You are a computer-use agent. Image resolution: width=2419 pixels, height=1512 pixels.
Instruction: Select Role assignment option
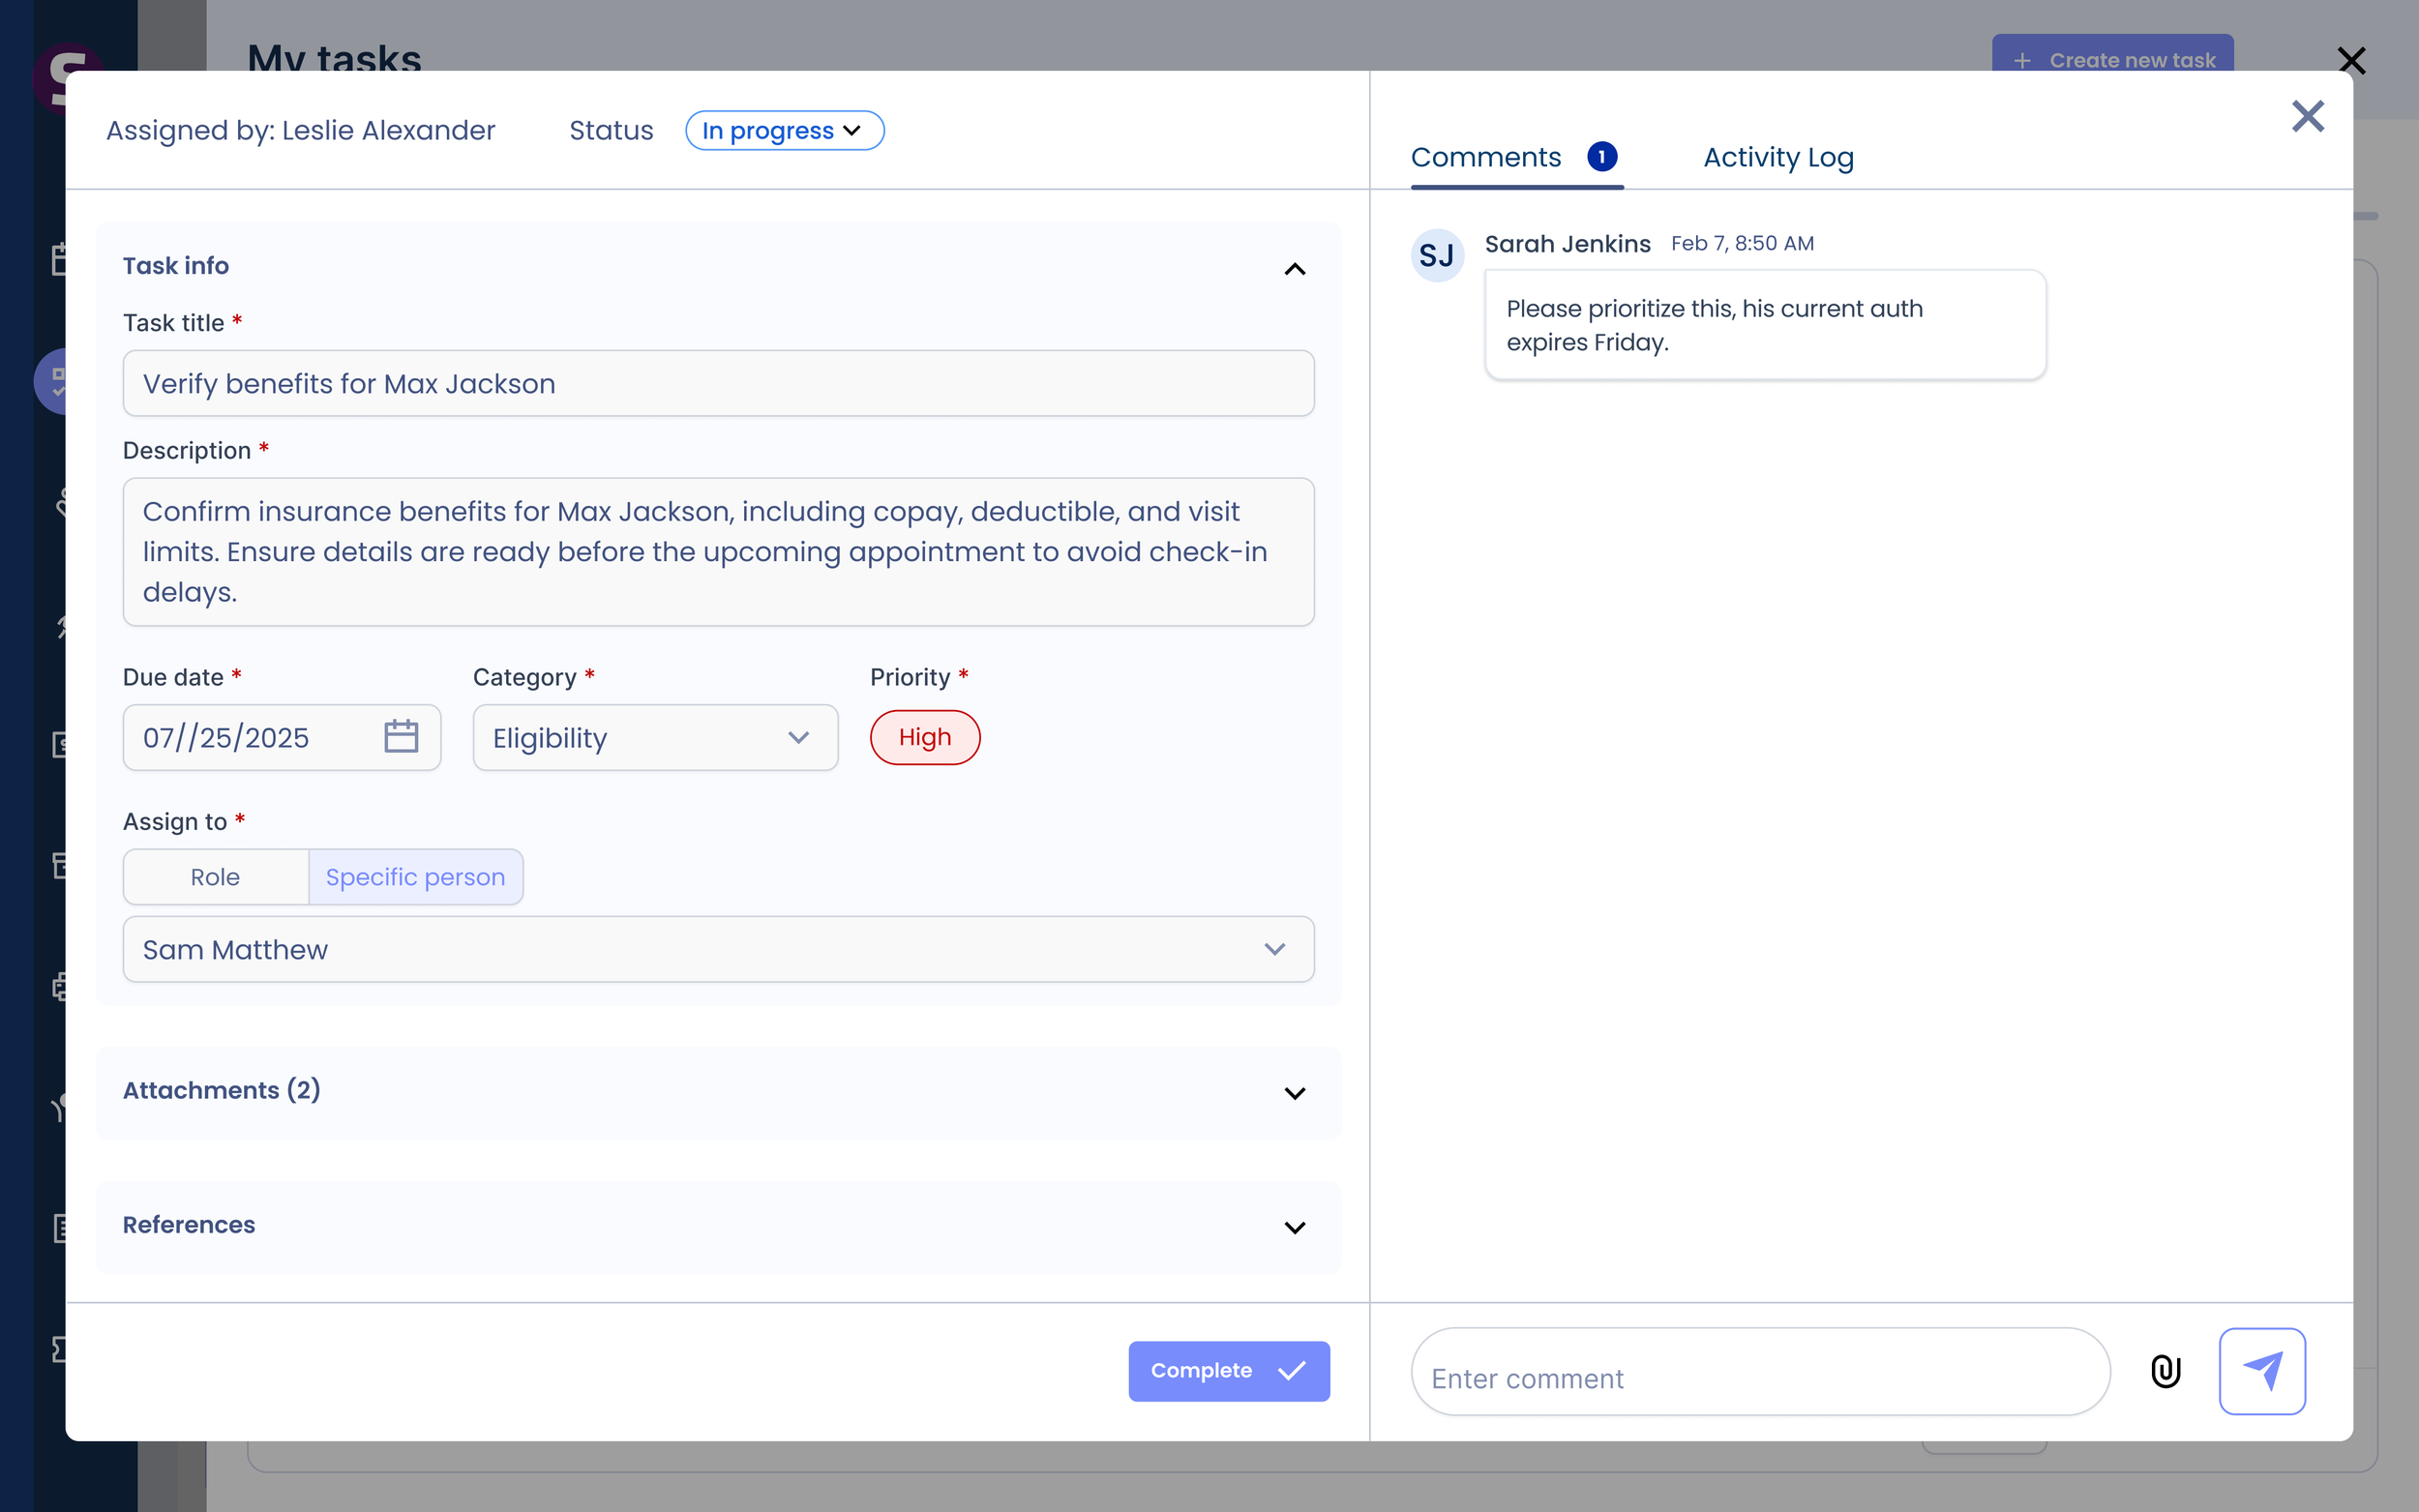click(215, 877)
